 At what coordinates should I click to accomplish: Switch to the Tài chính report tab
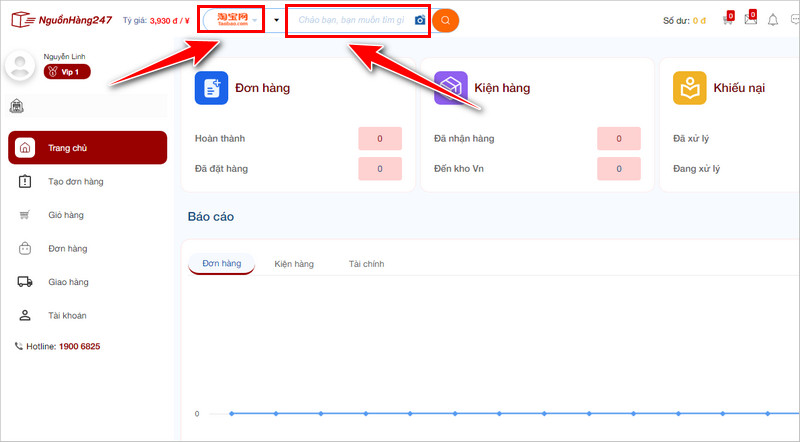pyautogui.click(x=366, y=264)
